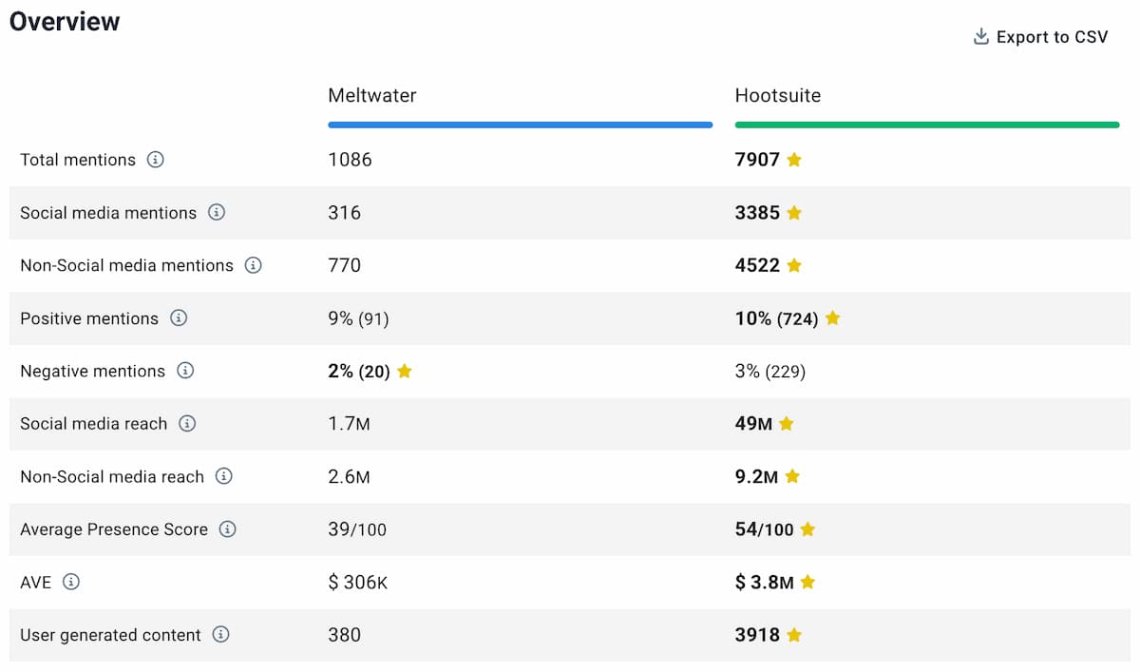Select the star next to Hootsuite's 7907 mentions
Image resolution: width=1140 pixels, height=672 pixels.
(795, 159)
